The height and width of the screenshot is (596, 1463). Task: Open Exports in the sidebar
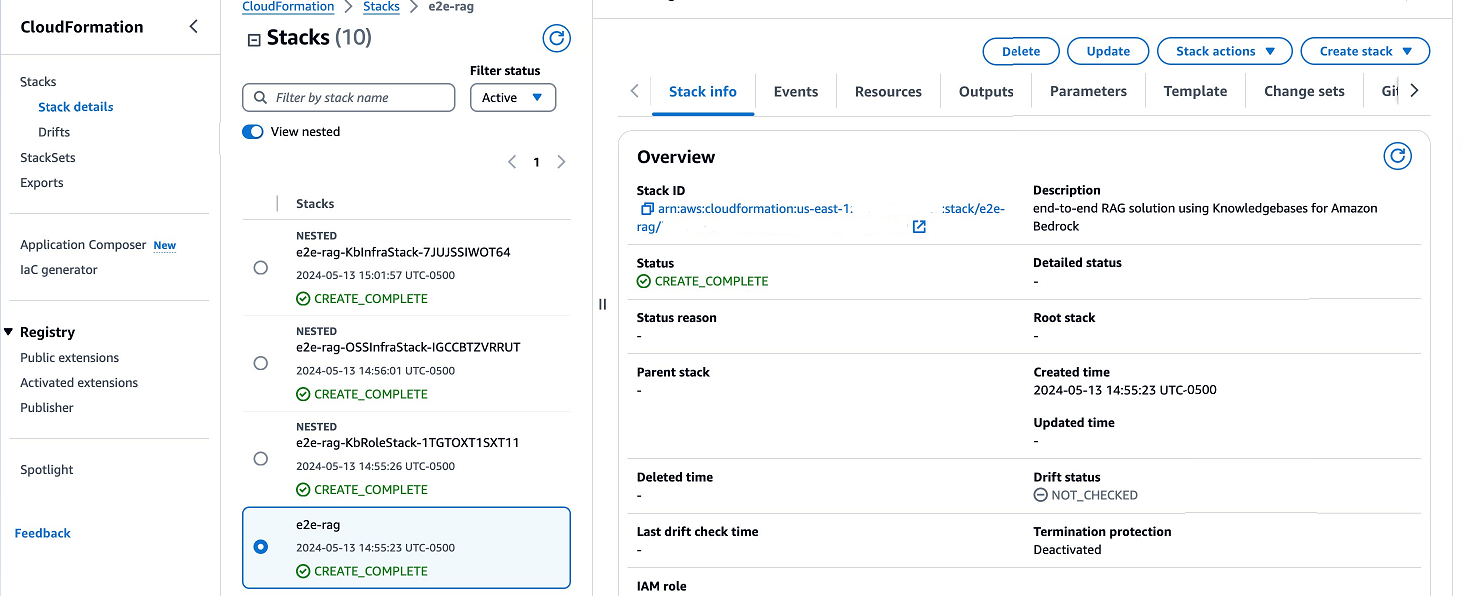(x=42, y=183)
